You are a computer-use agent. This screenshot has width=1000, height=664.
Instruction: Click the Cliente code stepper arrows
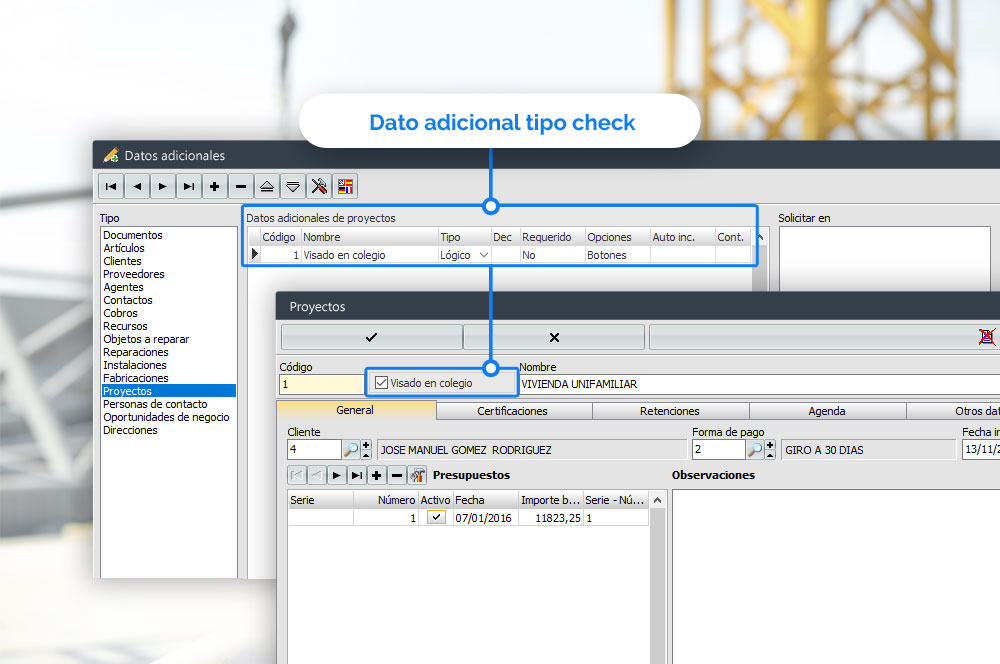point(366,450)
